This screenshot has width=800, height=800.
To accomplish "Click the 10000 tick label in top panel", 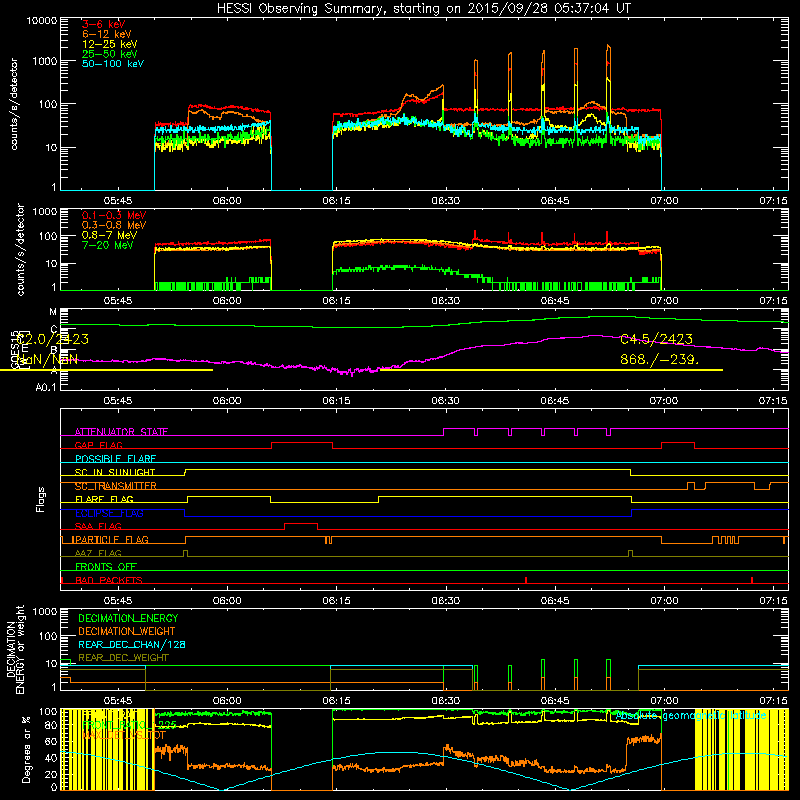I will click(42, 21).
